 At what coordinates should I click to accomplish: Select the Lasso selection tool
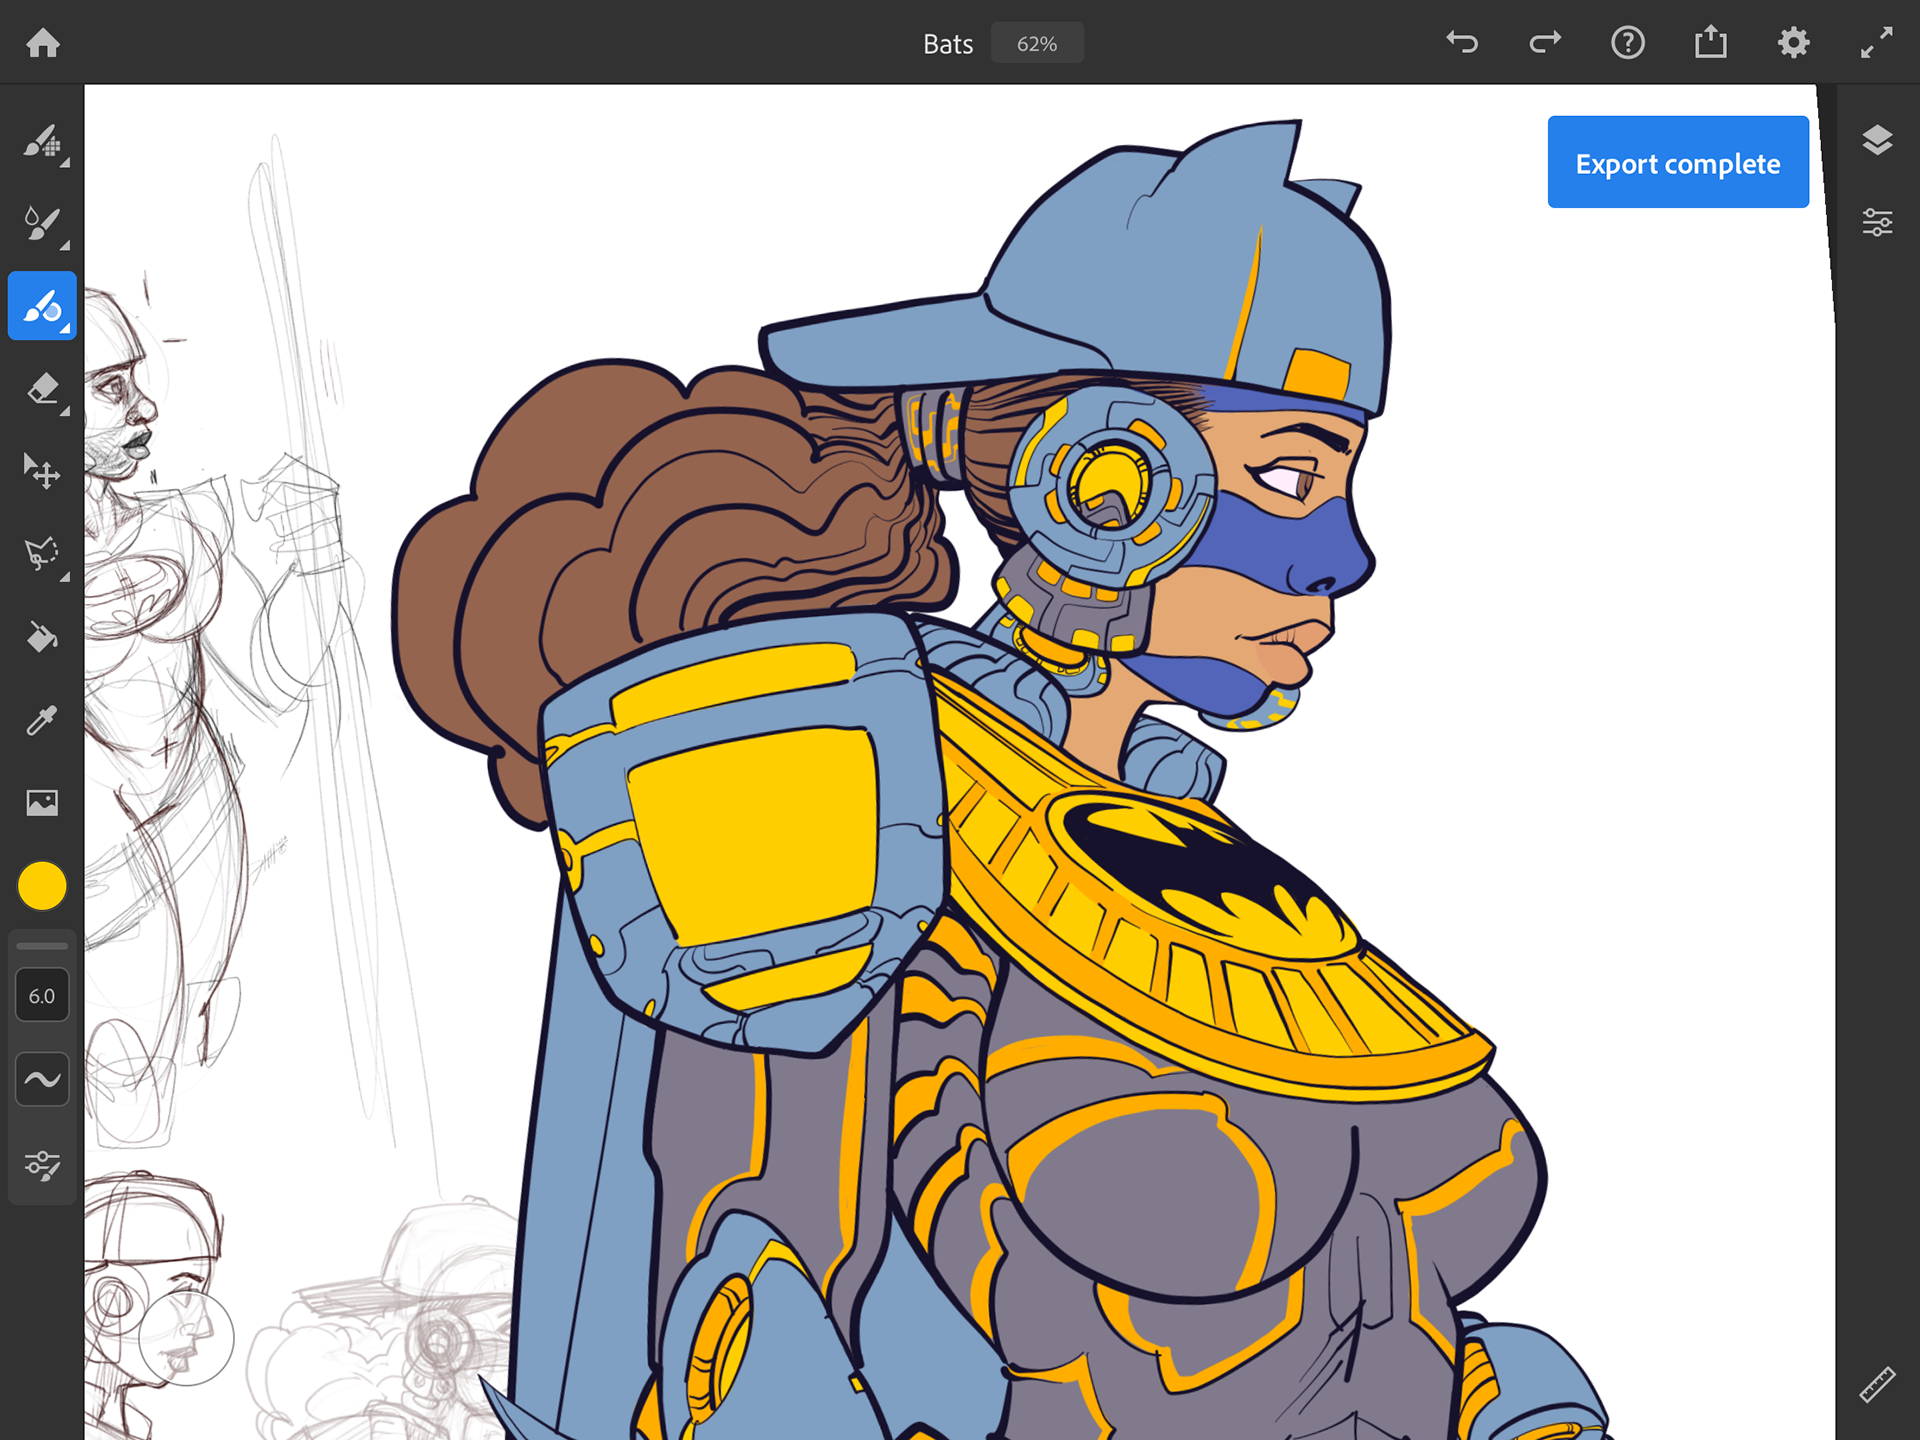click(x=42, y=553)
